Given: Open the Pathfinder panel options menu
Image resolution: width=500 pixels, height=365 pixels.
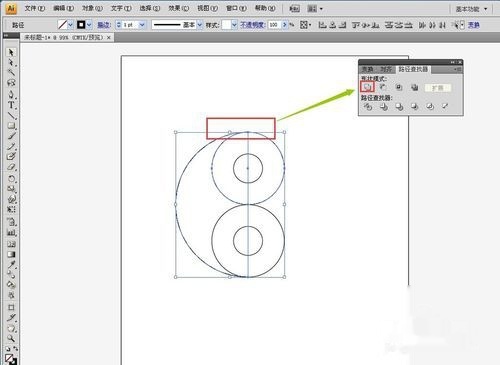Looking at the screenshot, I should click(x=458, y=69).
